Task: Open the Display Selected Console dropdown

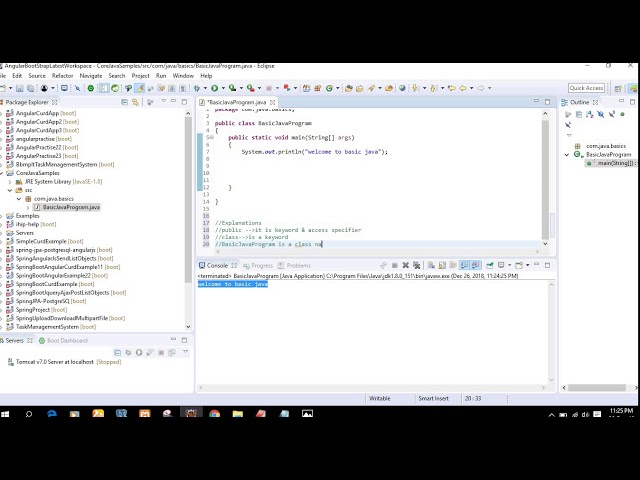Action: tap(509, 265)
